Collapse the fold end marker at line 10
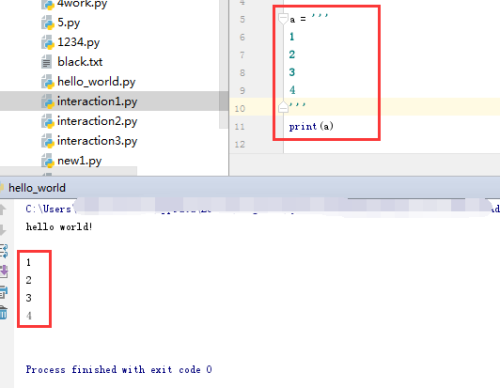Viewport: 500px width, 388px height. [283, 106]
